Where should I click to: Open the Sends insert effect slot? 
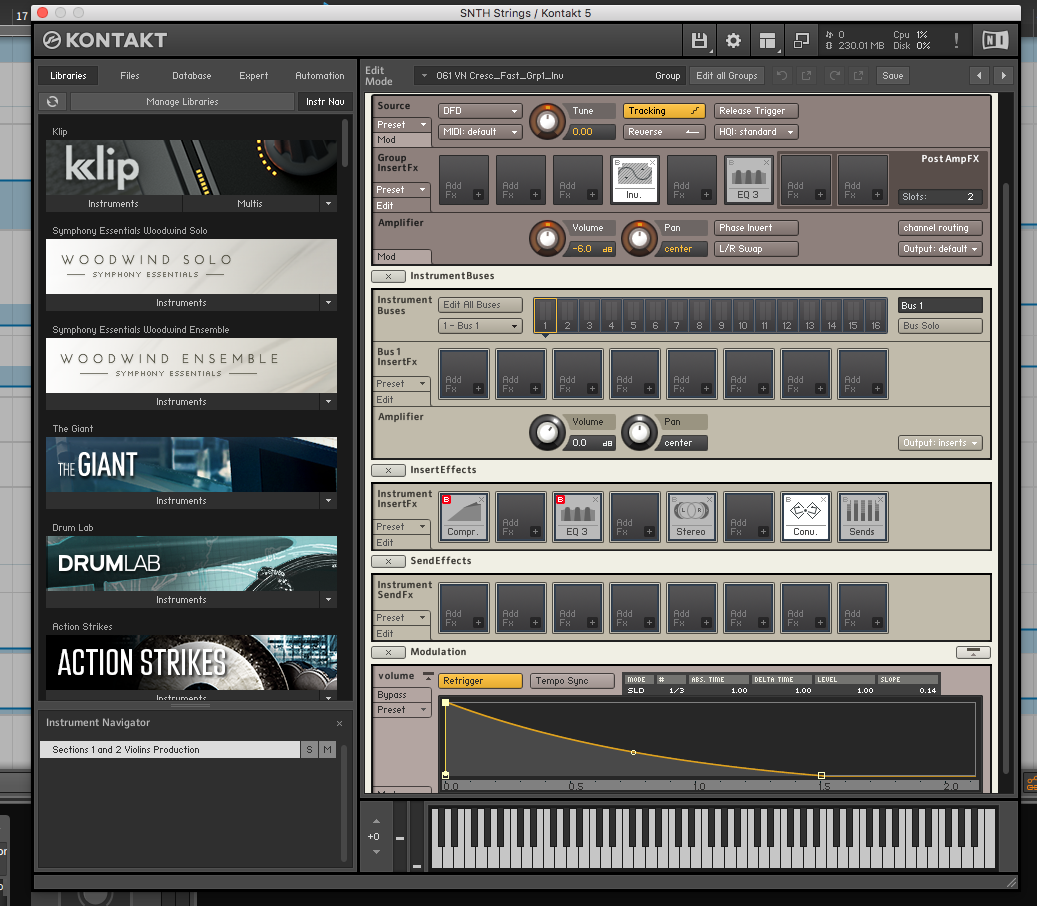(862, 516)
